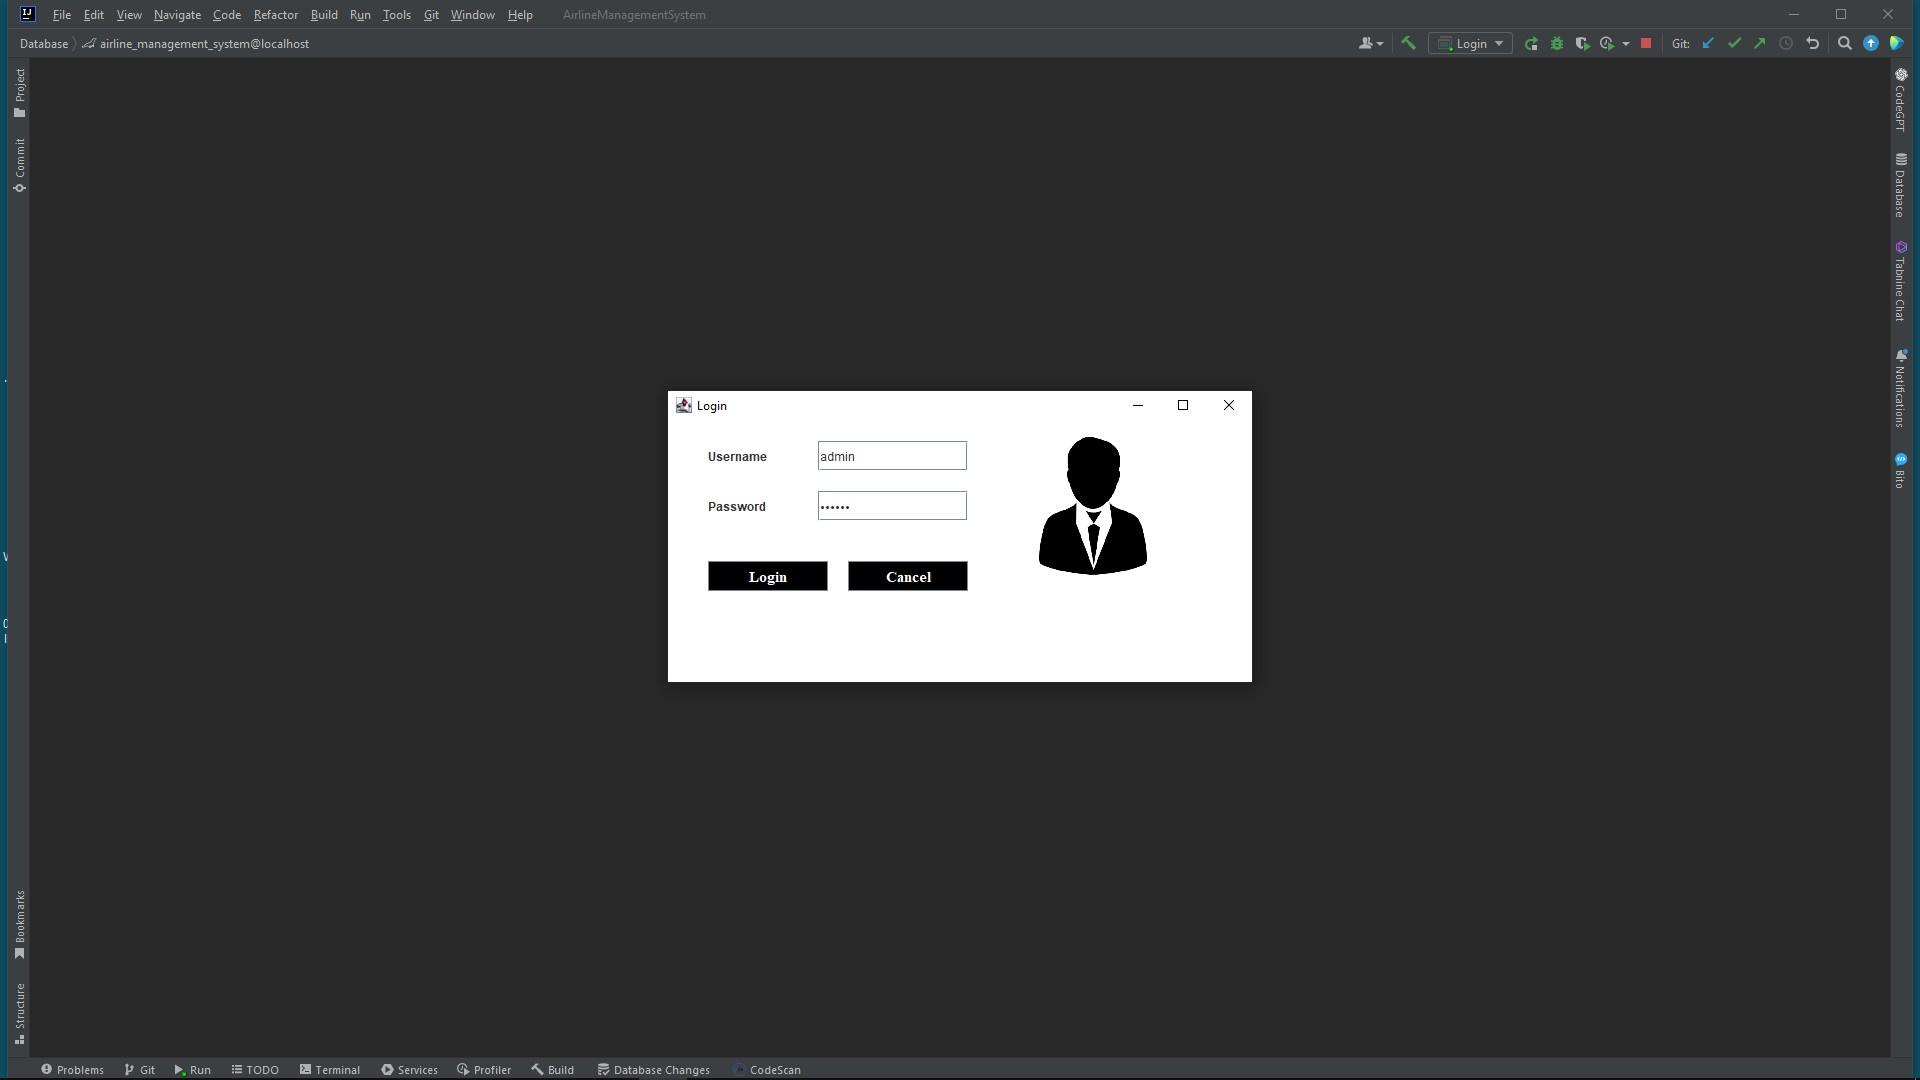The width and height of the screenshot is (1920, 1080).
Task: Run the app with coverage icon
Action: click(x=1582, y=43)
